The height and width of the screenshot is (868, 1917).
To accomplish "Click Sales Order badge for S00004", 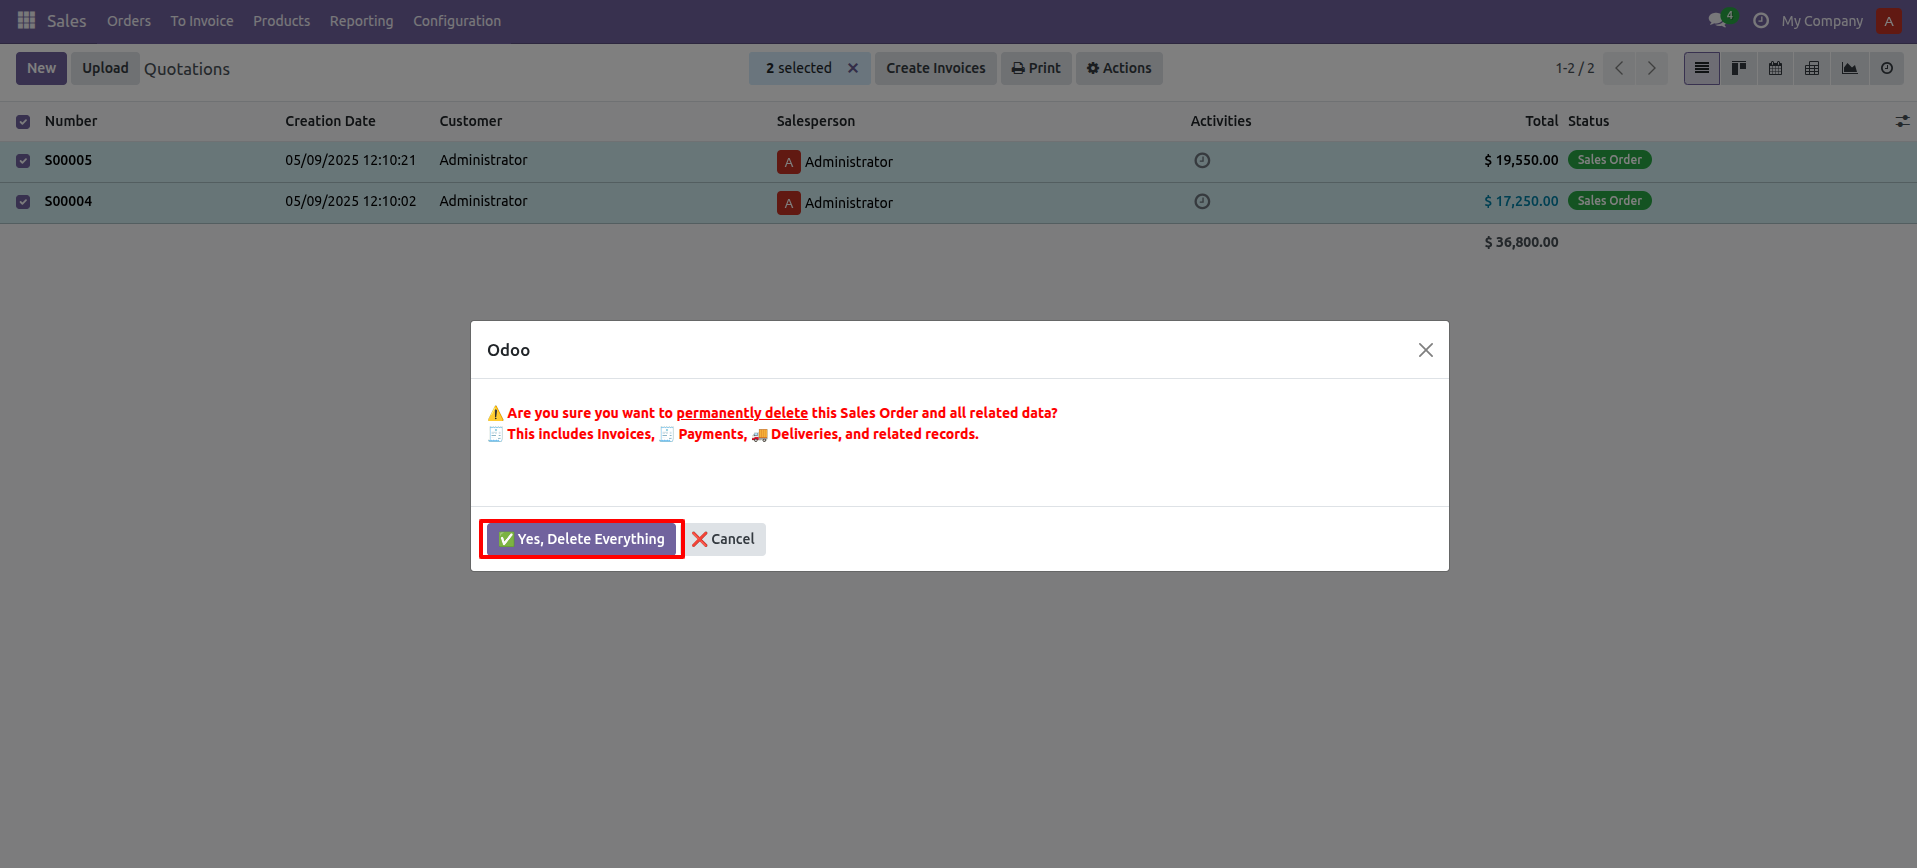I will [x=1609, y=201].
